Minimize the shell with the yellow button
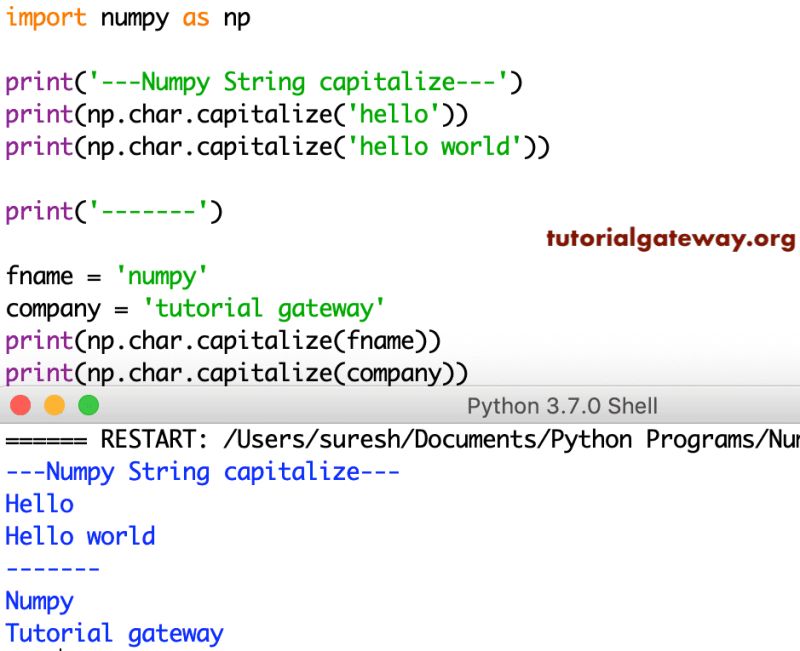 [53, 406]
